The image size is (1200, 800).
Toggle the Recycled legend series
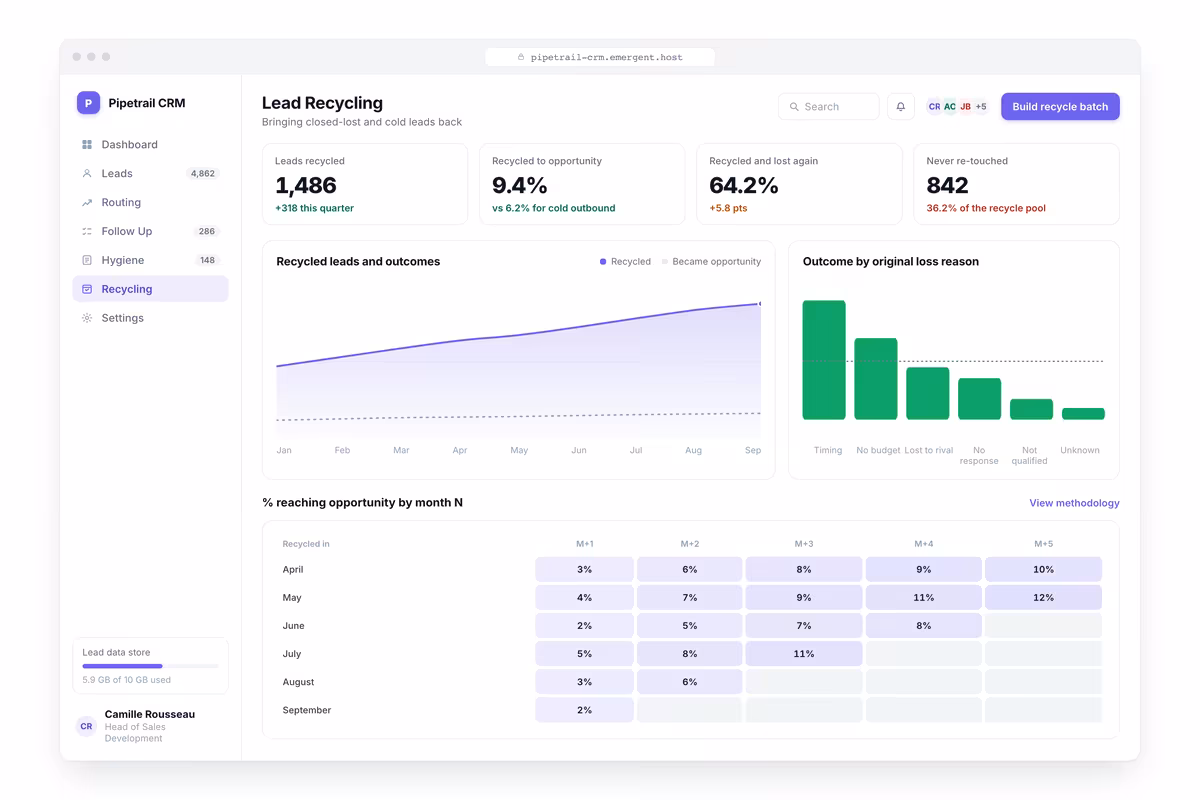[x=625, y=262]
